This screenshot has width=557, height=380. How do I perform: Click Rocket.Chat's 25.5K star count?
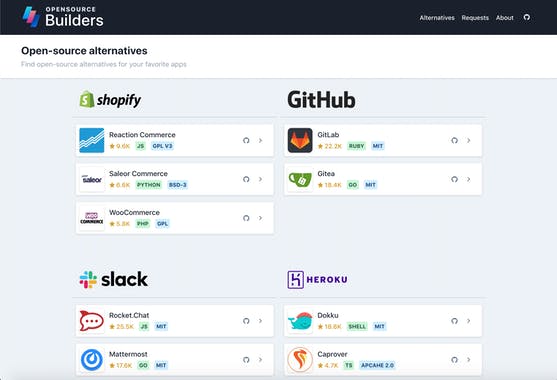point(121,326)
